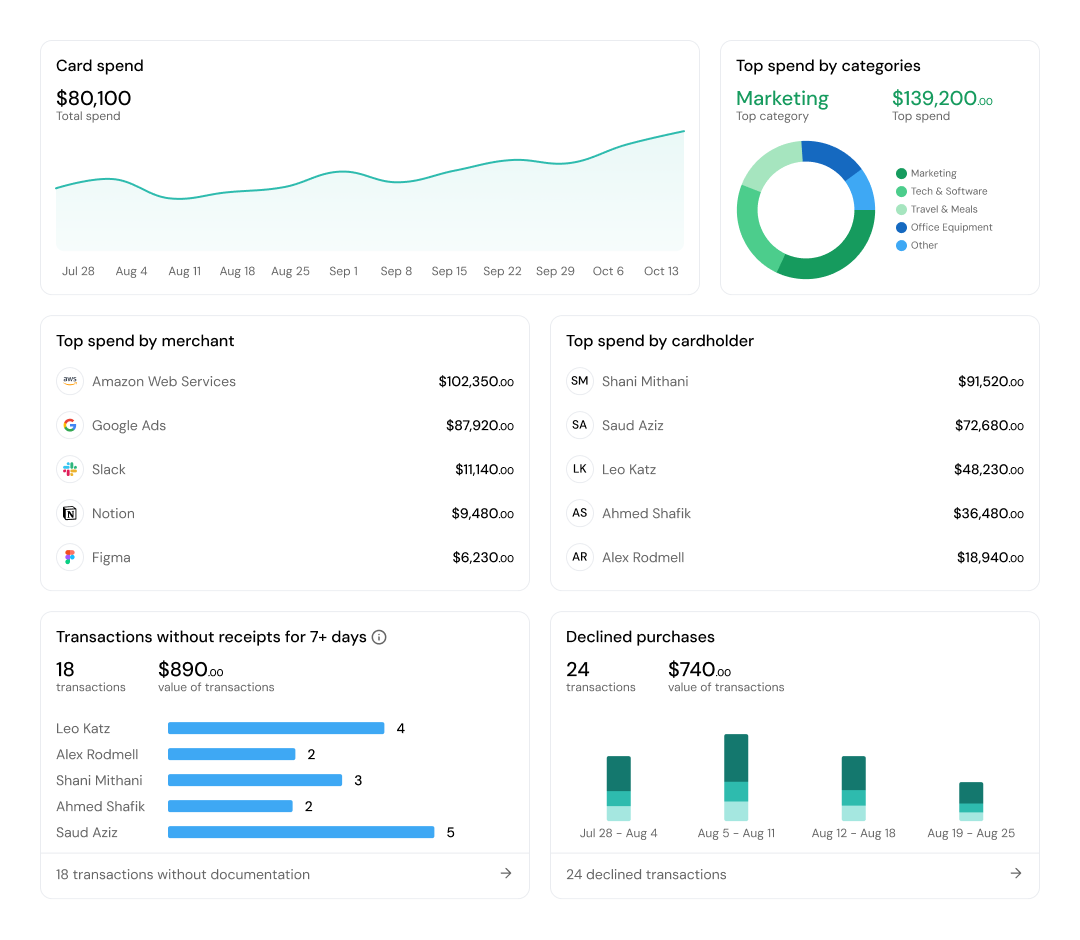Click the LK avatar for Leo Katz
This screenshot has height=940, width=1080.
click(580, 469)
